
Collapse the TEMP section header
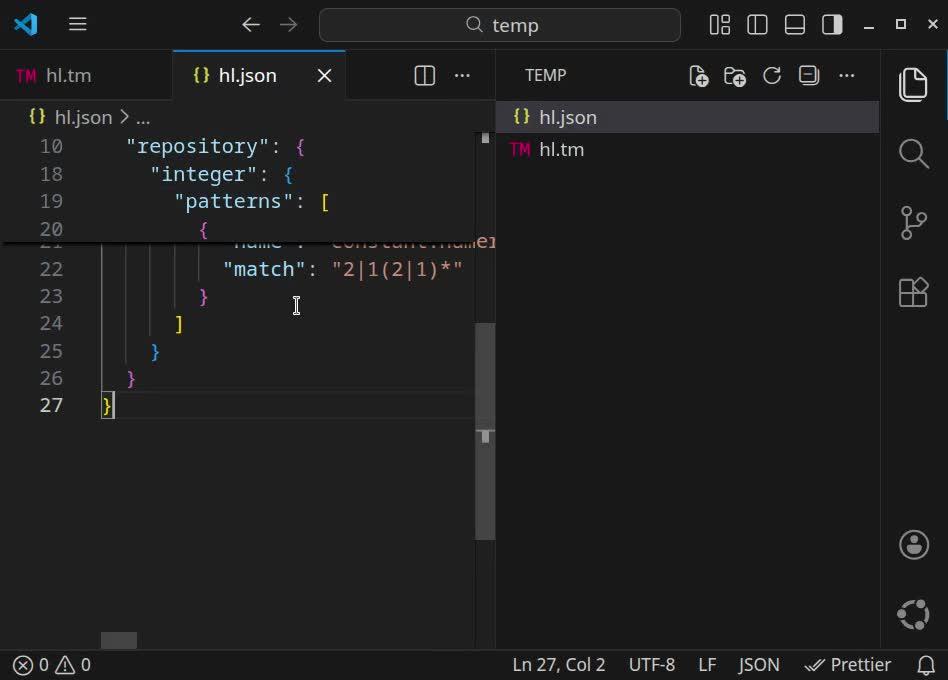(x=546, y=75)
